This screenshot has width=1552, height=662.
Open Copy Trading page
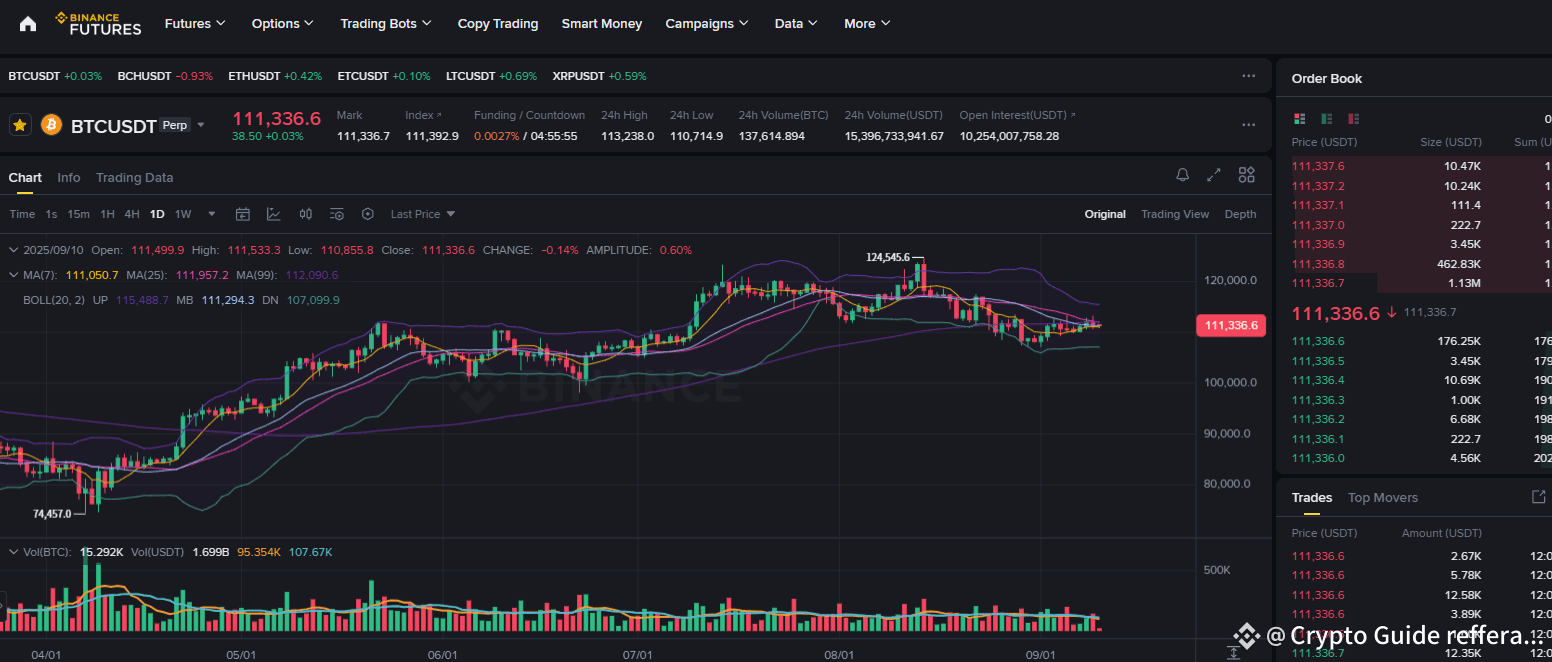point(498,23)
